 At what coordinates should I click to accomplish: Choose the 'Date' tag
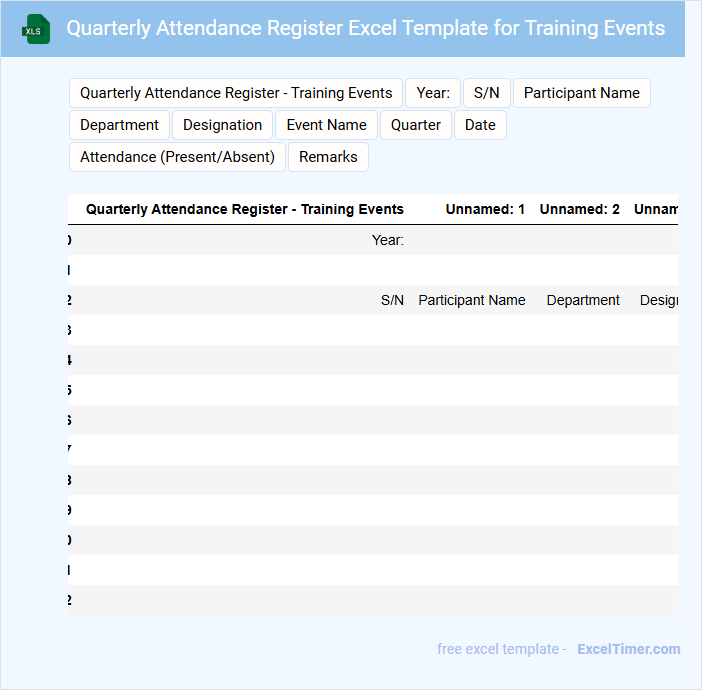pos(480,125)
